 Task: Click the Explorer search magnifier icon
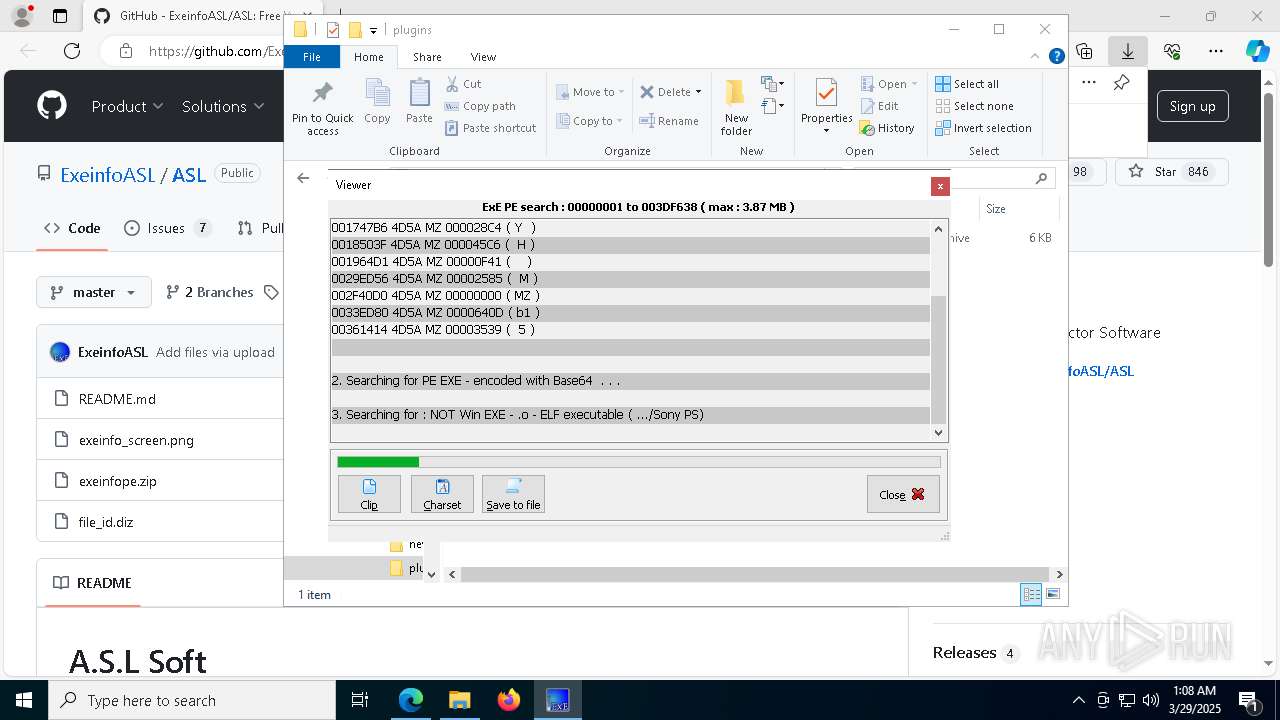(x=1041, y=178)
